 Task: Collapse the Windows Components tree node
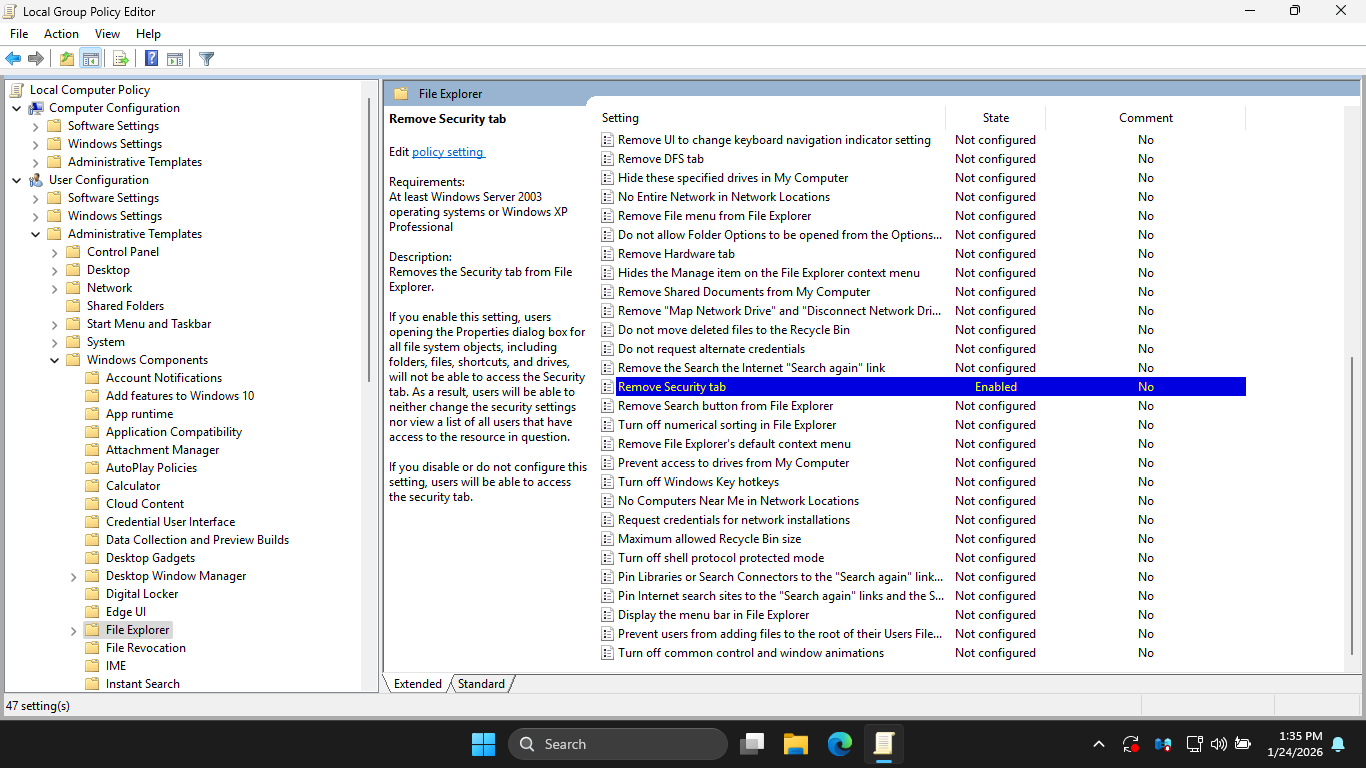(x=55, y=360)
